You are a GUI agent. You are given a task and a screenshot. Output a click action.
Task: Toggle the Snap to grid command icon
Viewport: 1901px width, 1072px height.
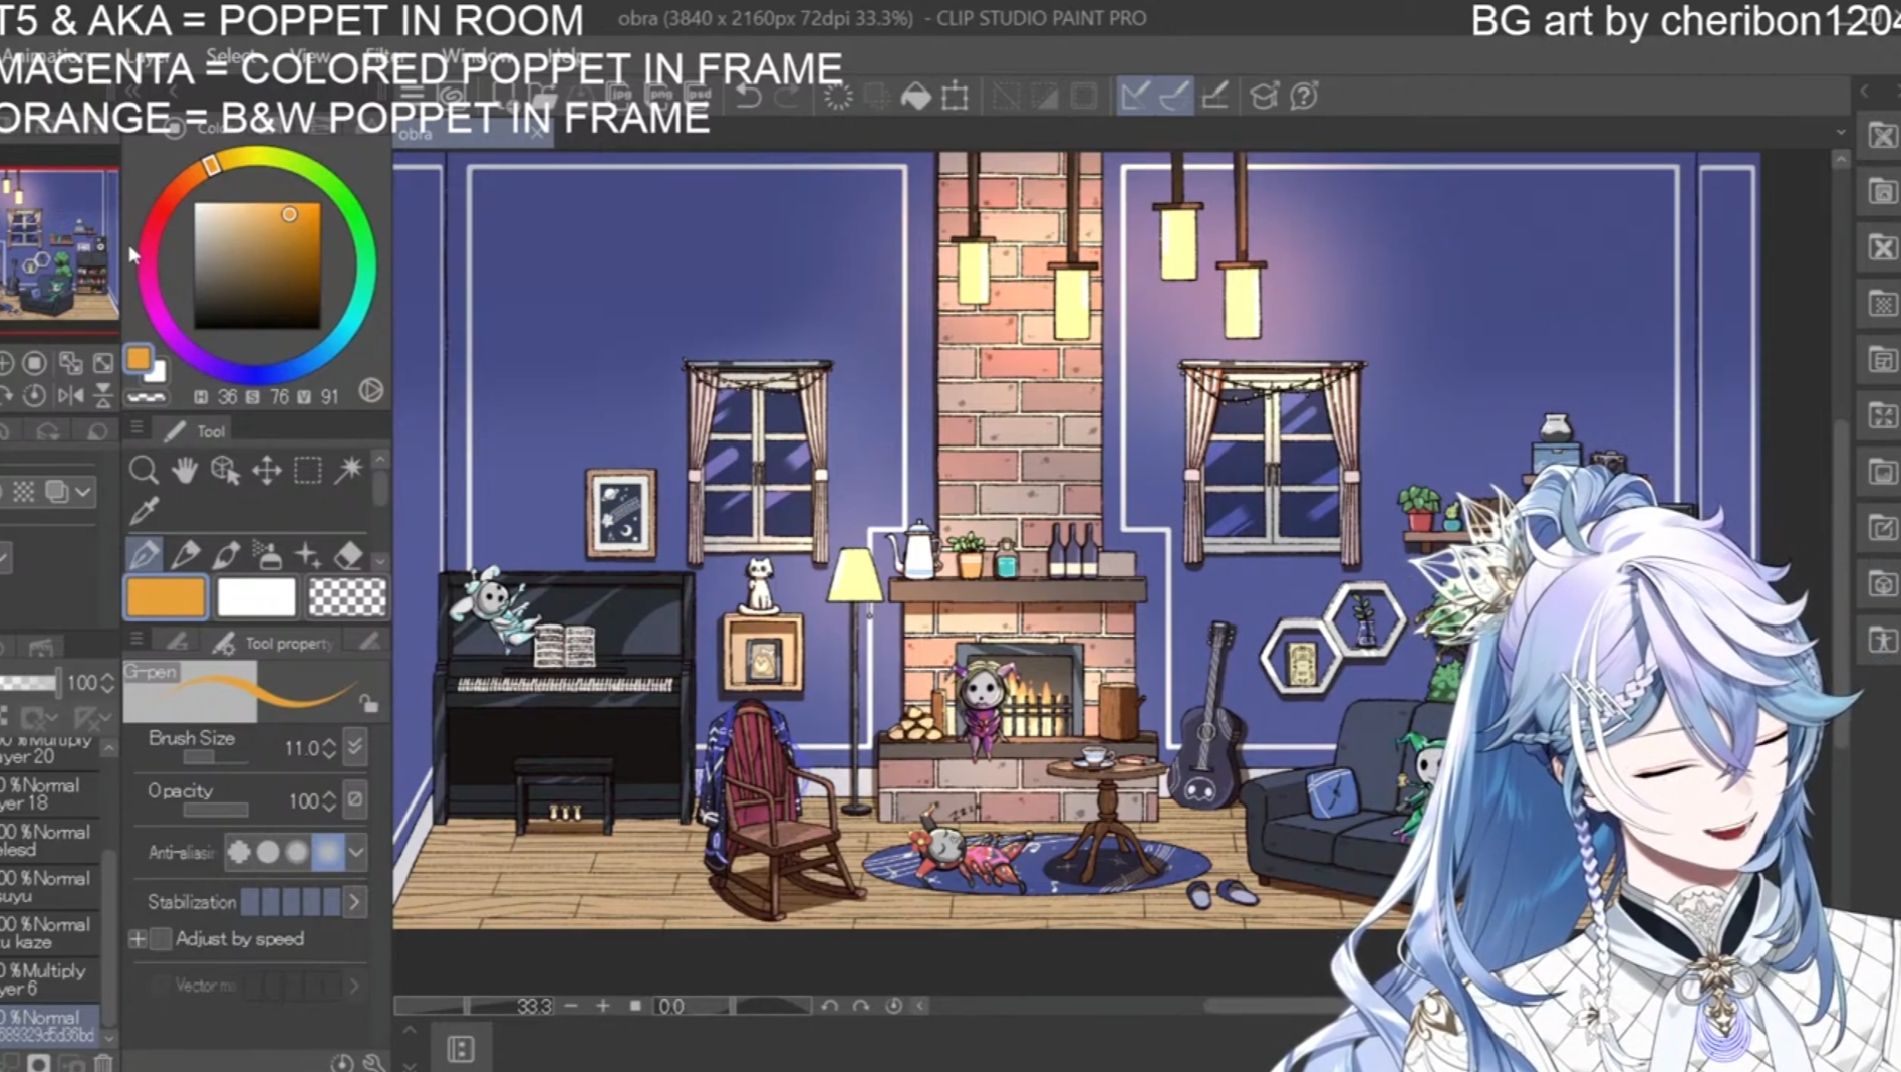point(1215,96)
